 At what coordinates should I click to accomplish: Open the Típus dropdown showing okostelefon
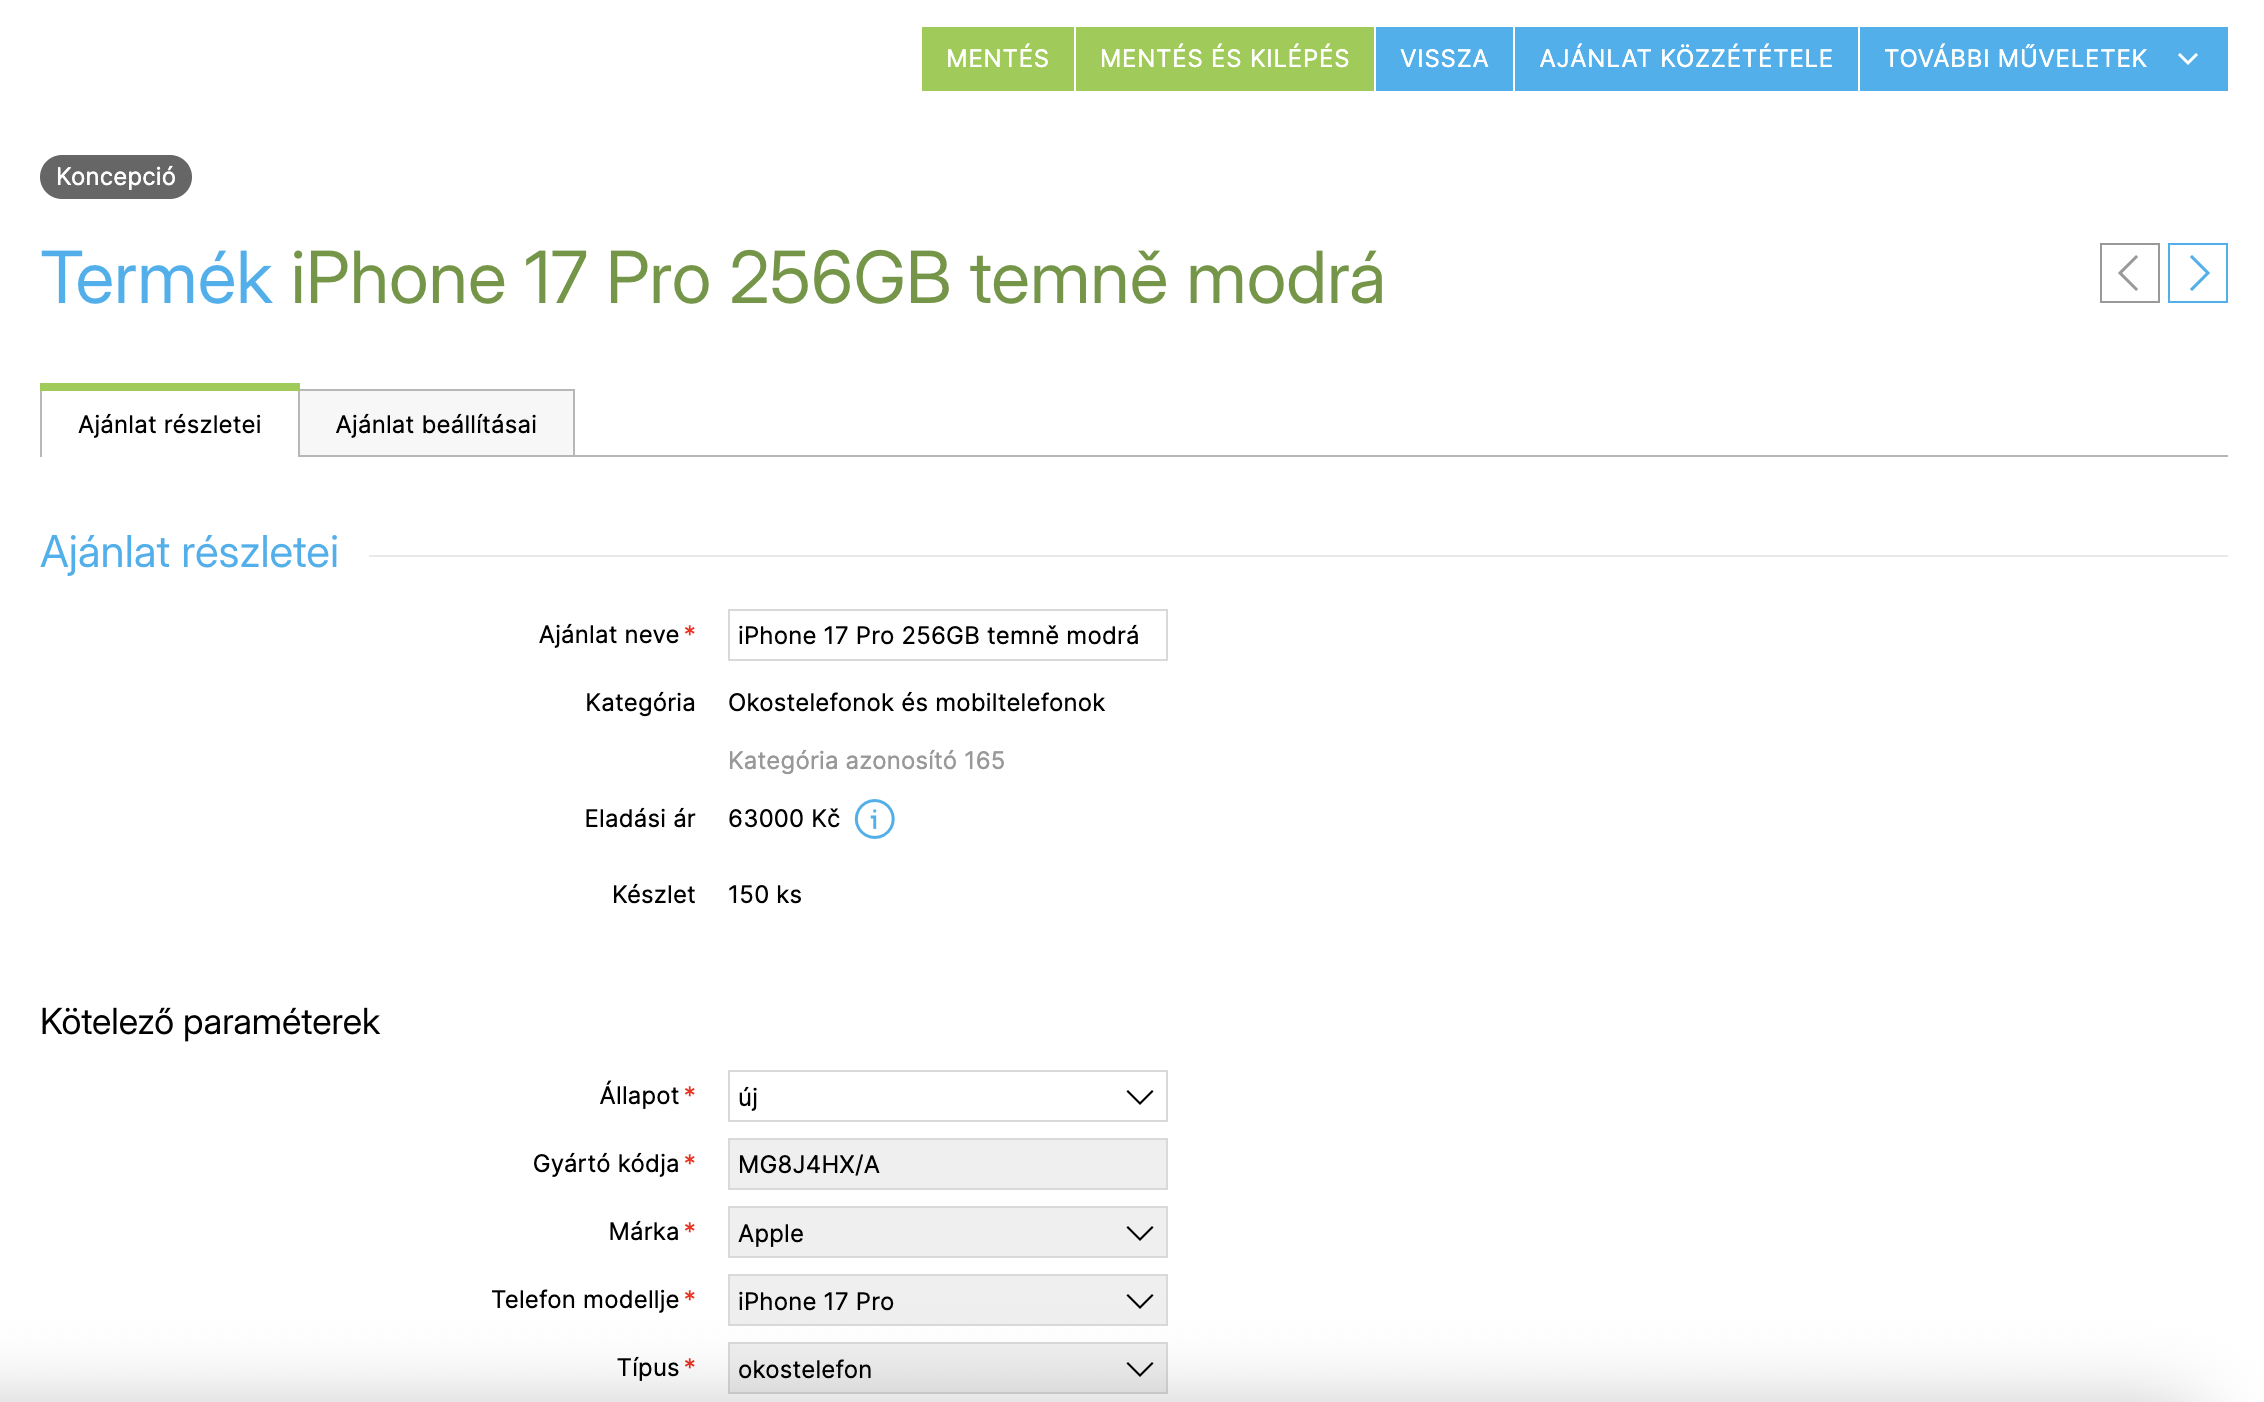946,1369
